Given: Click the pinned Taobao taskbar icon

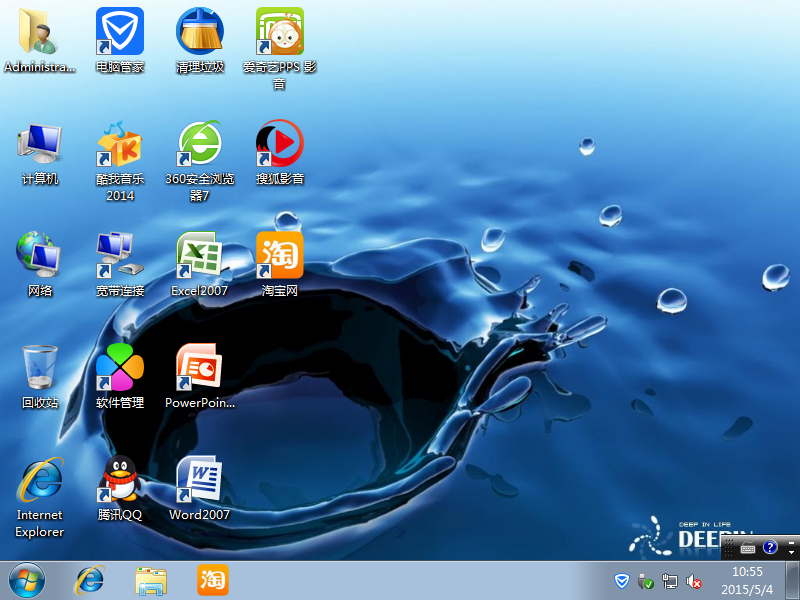Looking at the screenshot, I should coord(213,580).
